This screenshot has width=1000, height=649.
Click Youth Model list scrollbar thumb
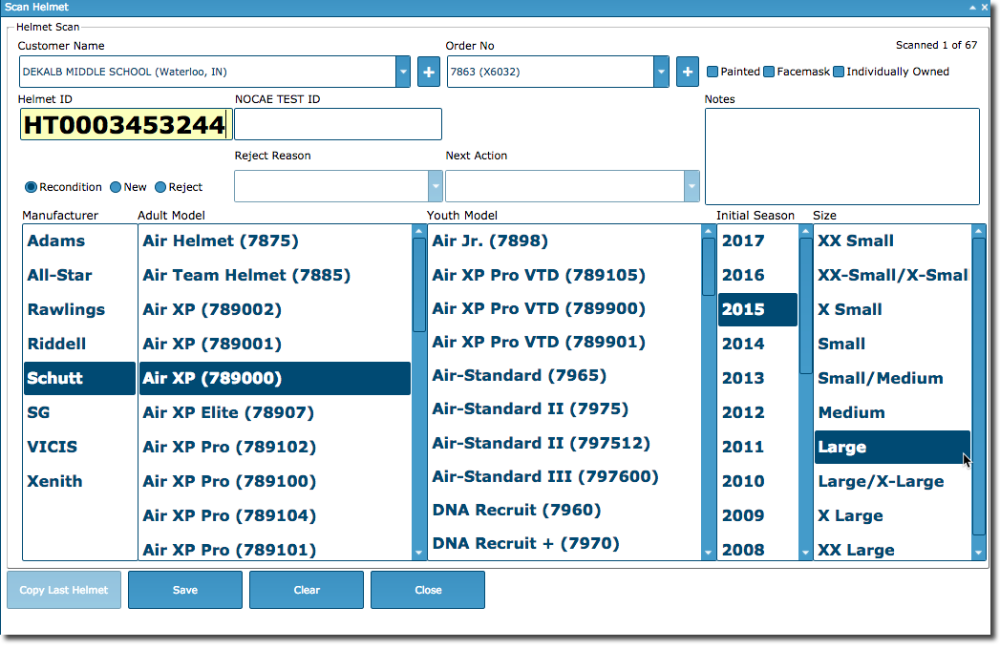[708, 266]
